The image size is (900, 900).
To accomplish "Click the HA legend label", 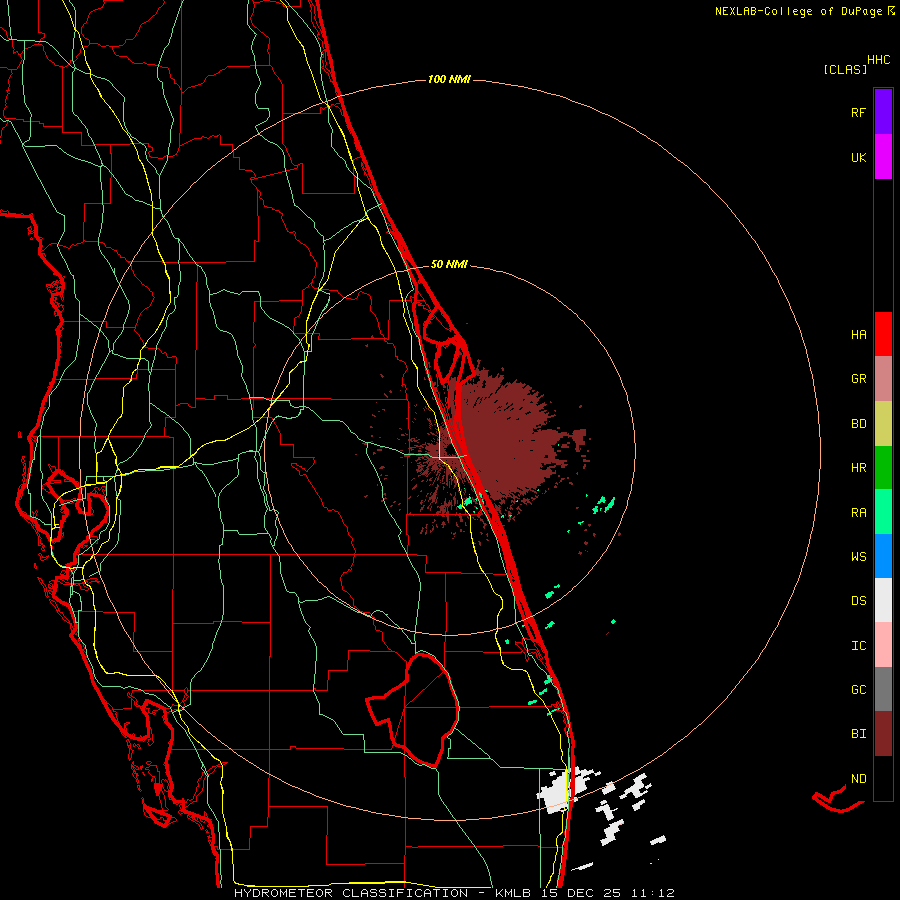I will (x=858, y=335).
